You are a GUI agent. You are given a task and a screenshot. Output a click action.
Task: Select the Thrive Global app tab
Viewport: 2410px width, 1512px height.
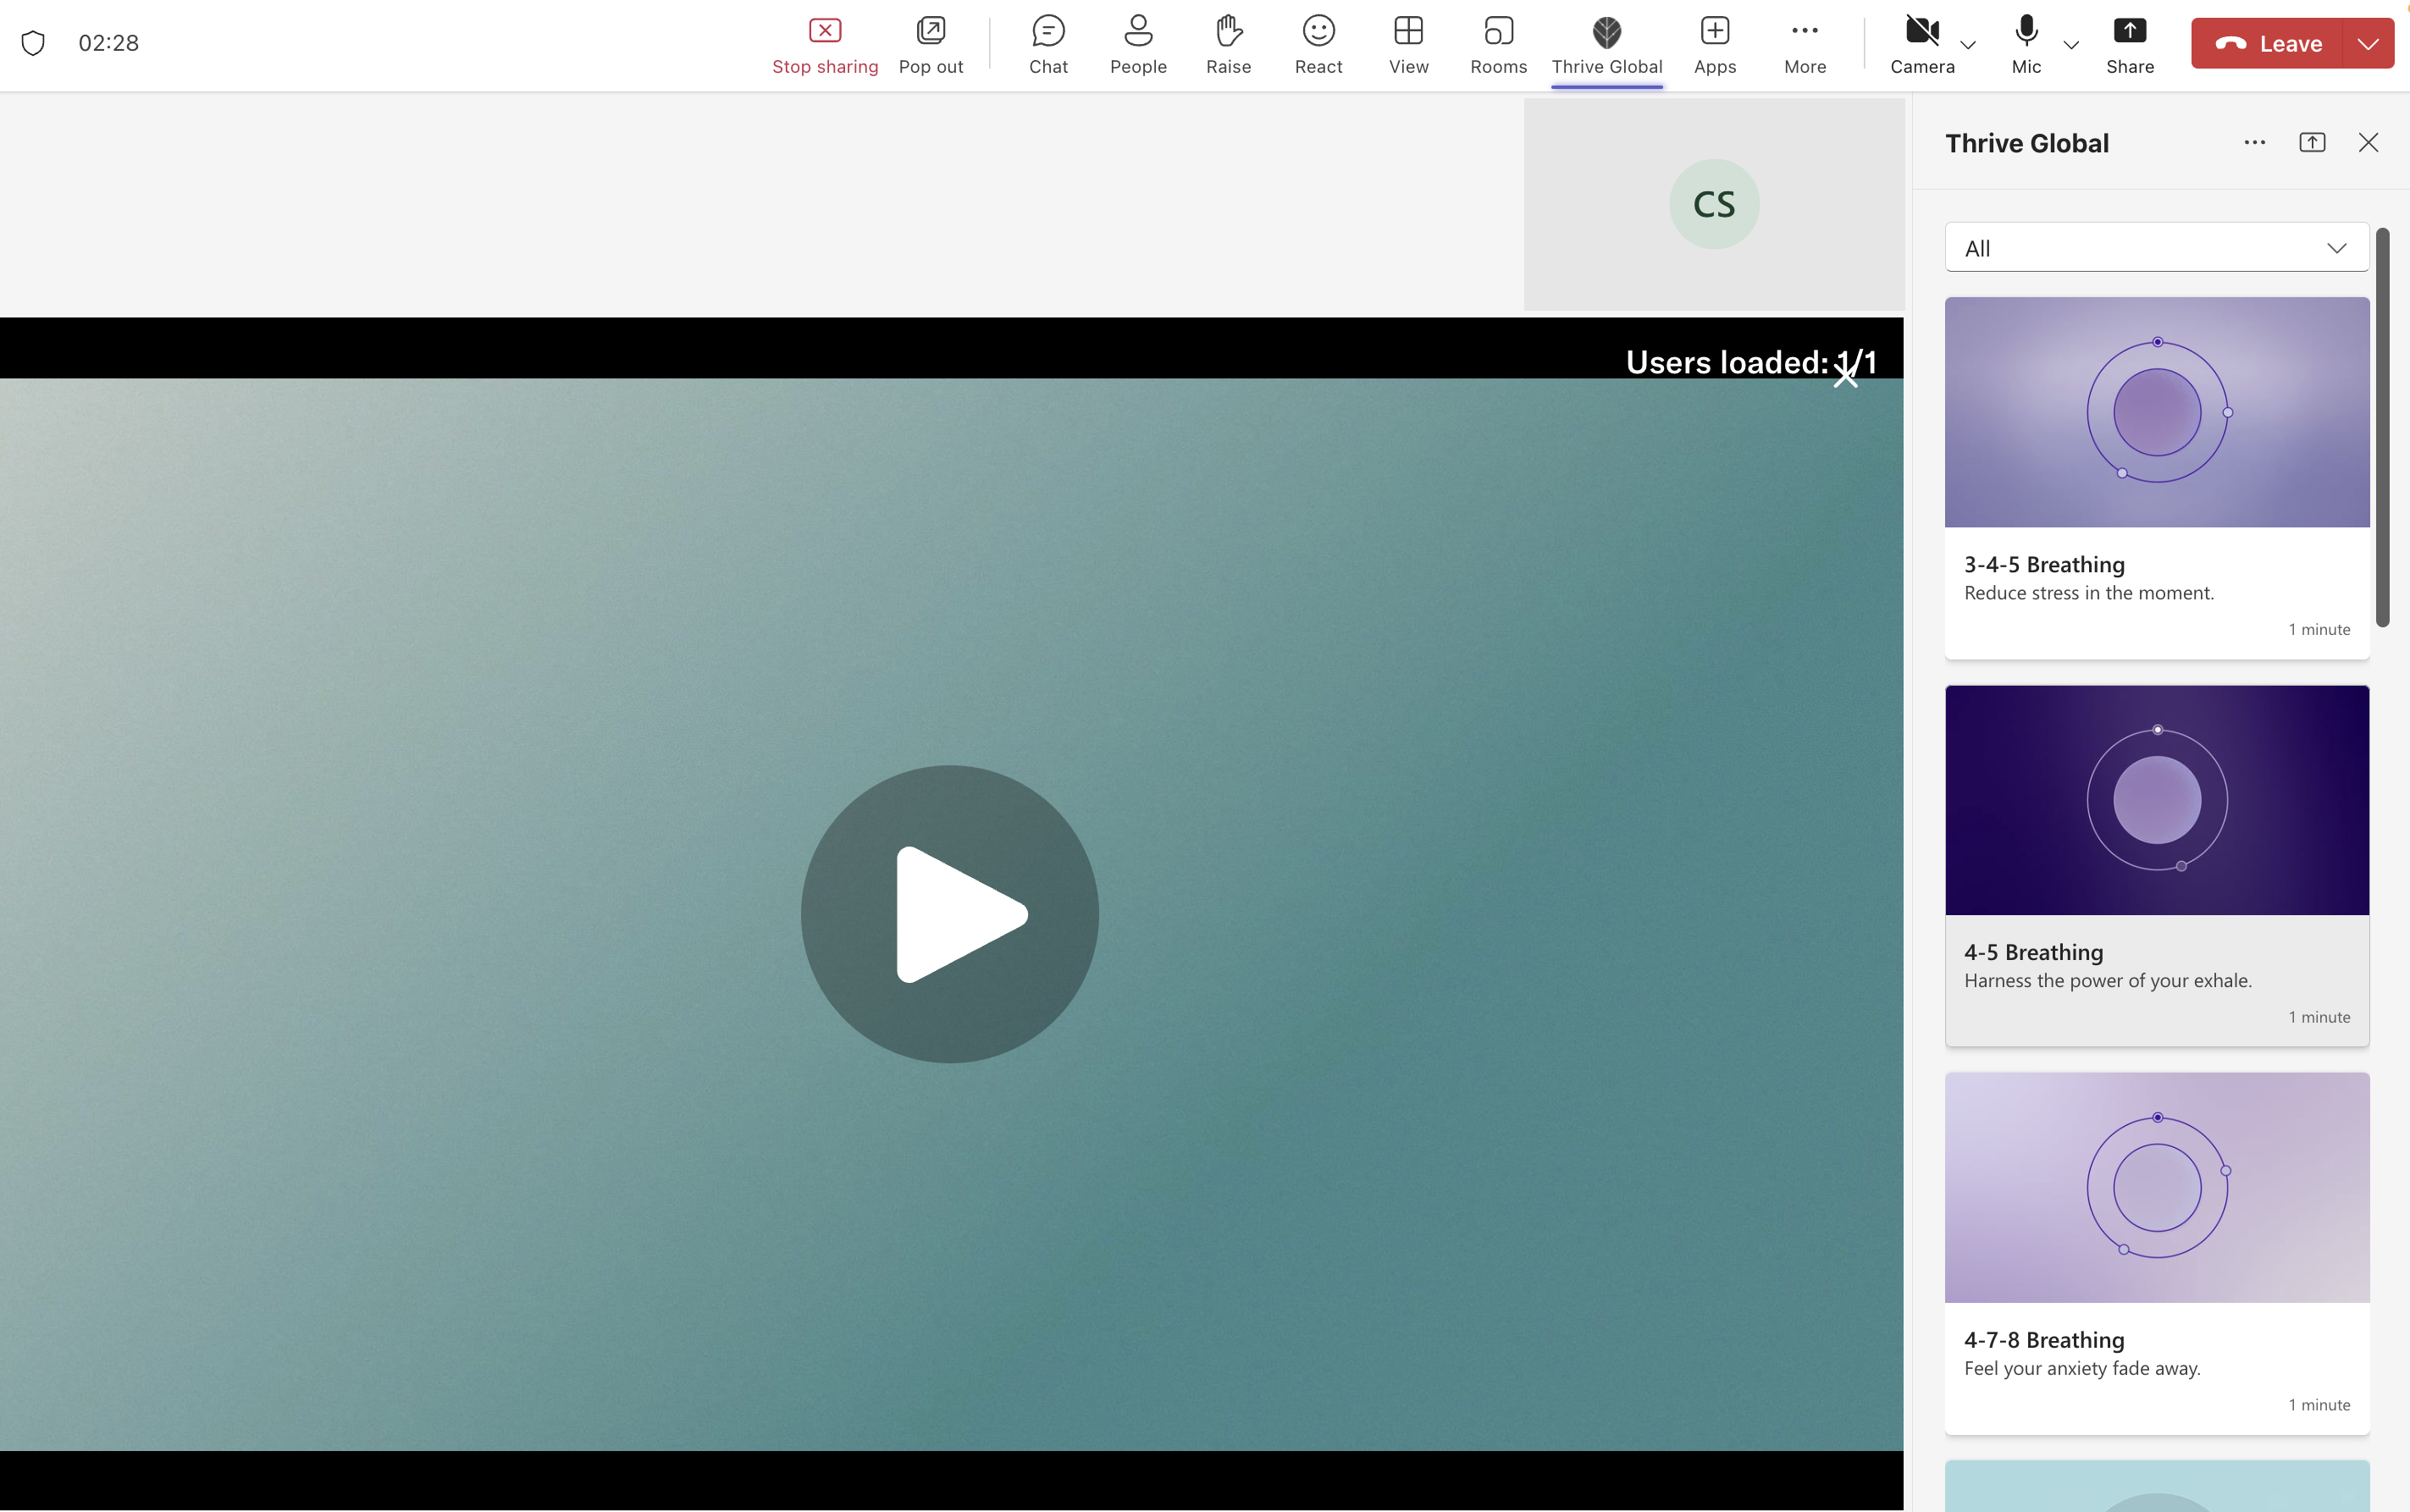click(x=1607, y=45)
